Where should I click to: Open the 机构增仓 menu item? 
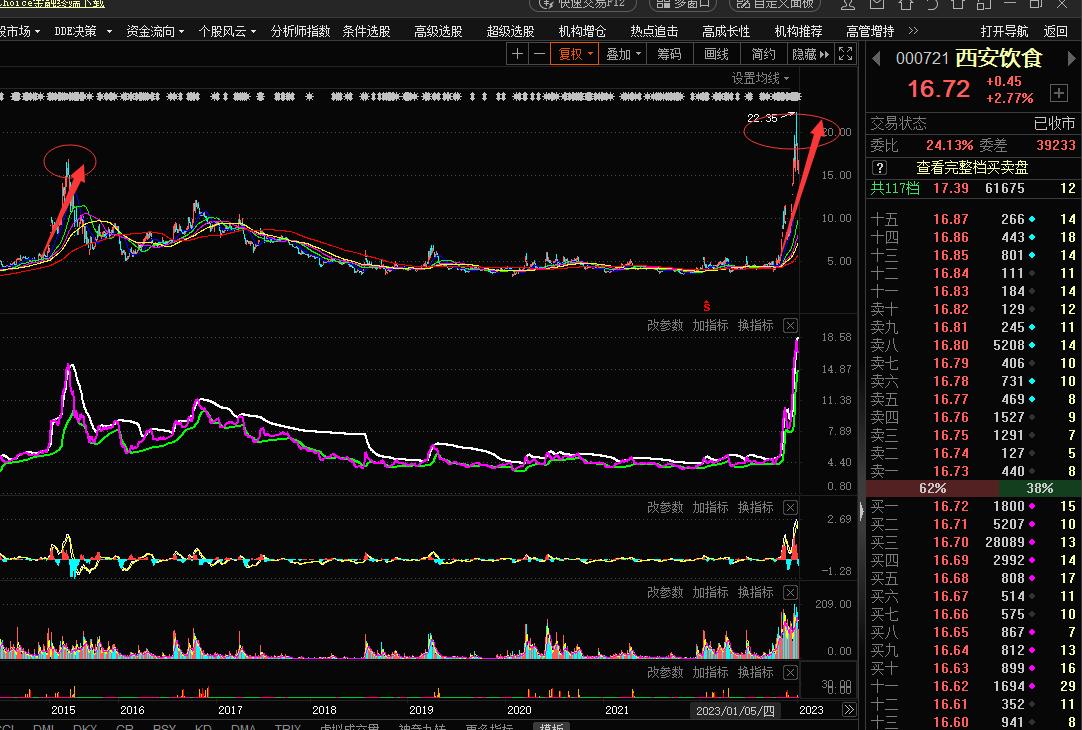coord(582,31)
